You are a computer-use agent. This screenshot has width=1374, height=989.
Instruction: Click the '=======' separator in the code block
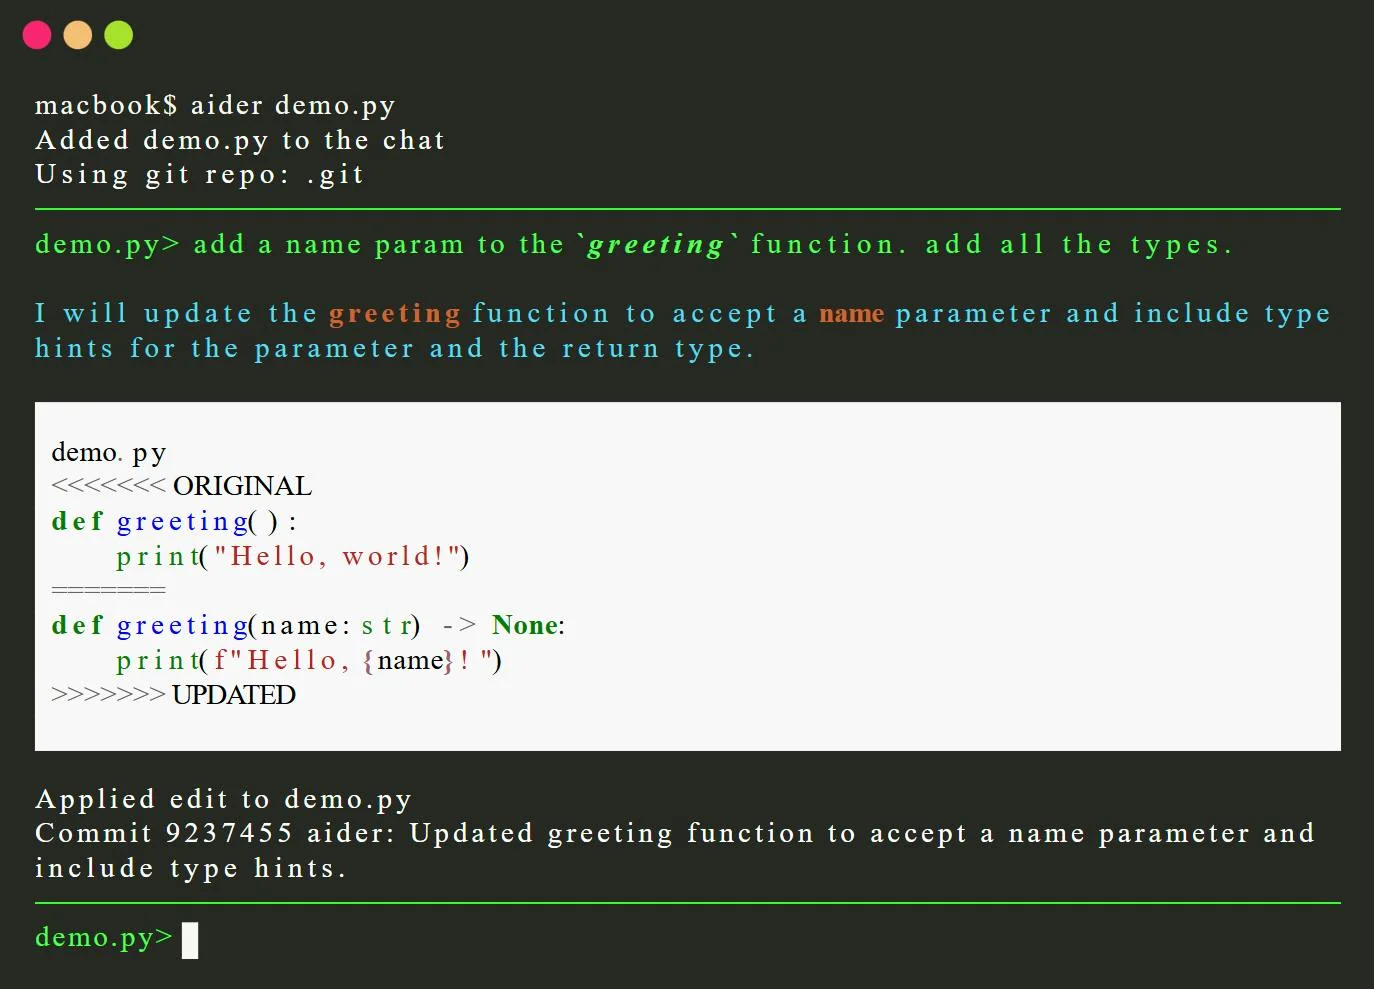click(x=108, y=590)
